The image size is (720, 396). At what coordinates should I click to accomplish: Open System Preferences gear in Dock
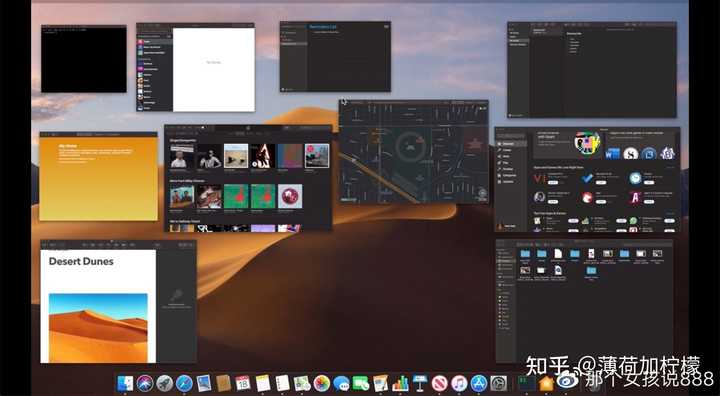[x=499, y=383]
